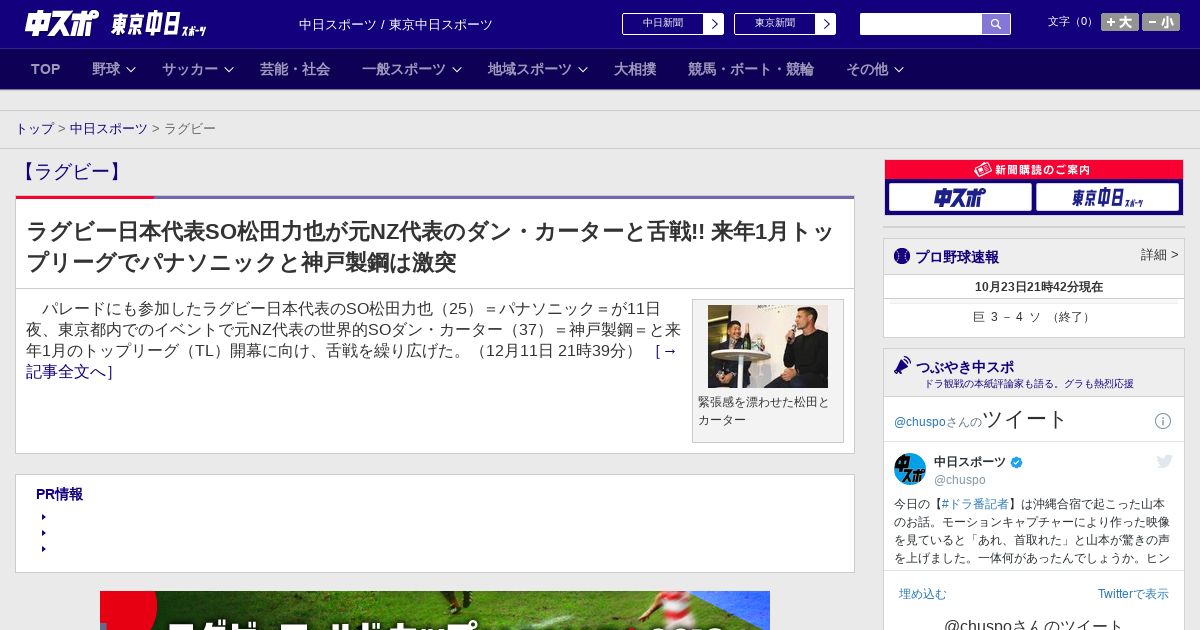The image size is (1200, 630).
Task: Open プロ野球速報 詳細 link
Action: (1159, 255)
